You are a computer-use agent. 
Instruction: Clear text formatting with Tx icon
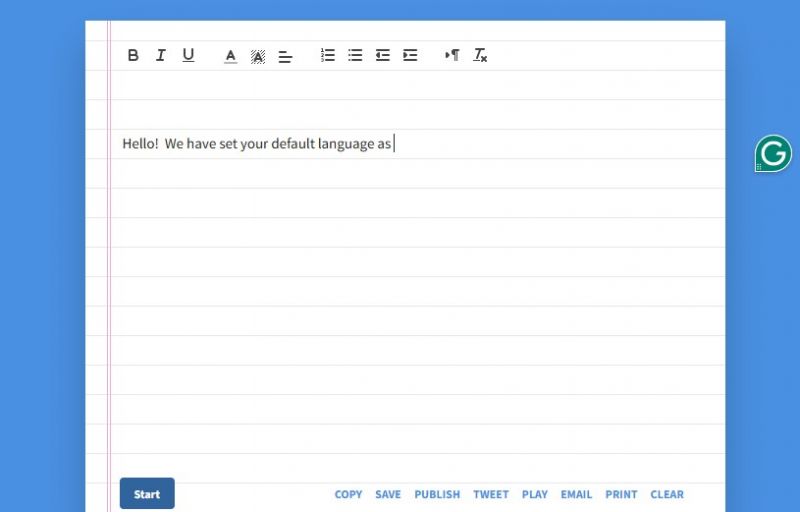480,56
